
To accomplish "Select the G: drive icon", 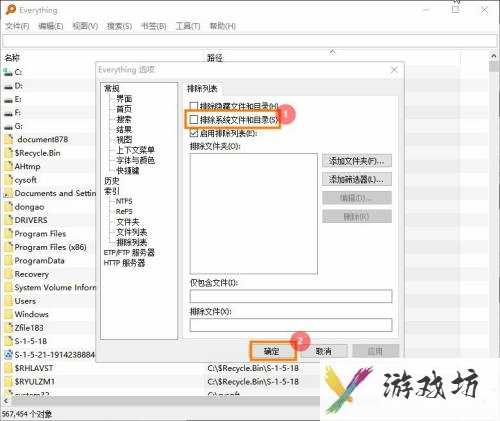I will point(8,126).
